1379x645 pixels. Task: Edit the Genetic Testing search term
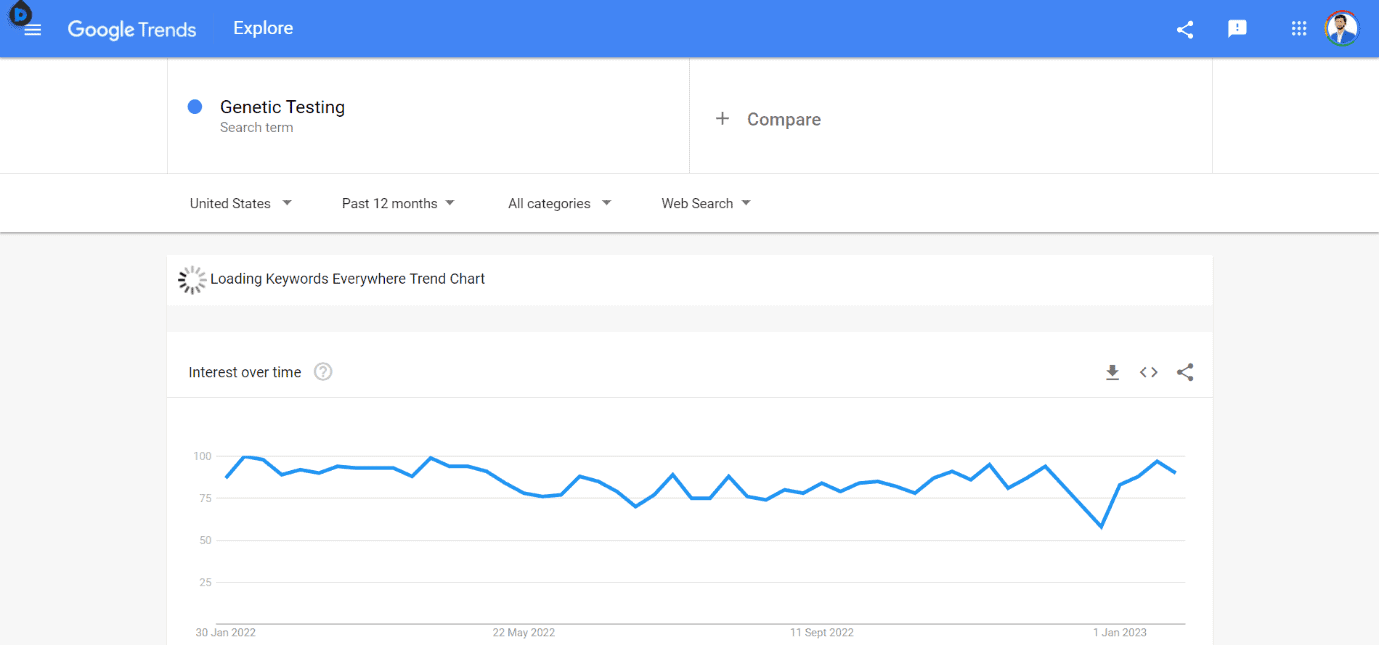click(282, 107)
